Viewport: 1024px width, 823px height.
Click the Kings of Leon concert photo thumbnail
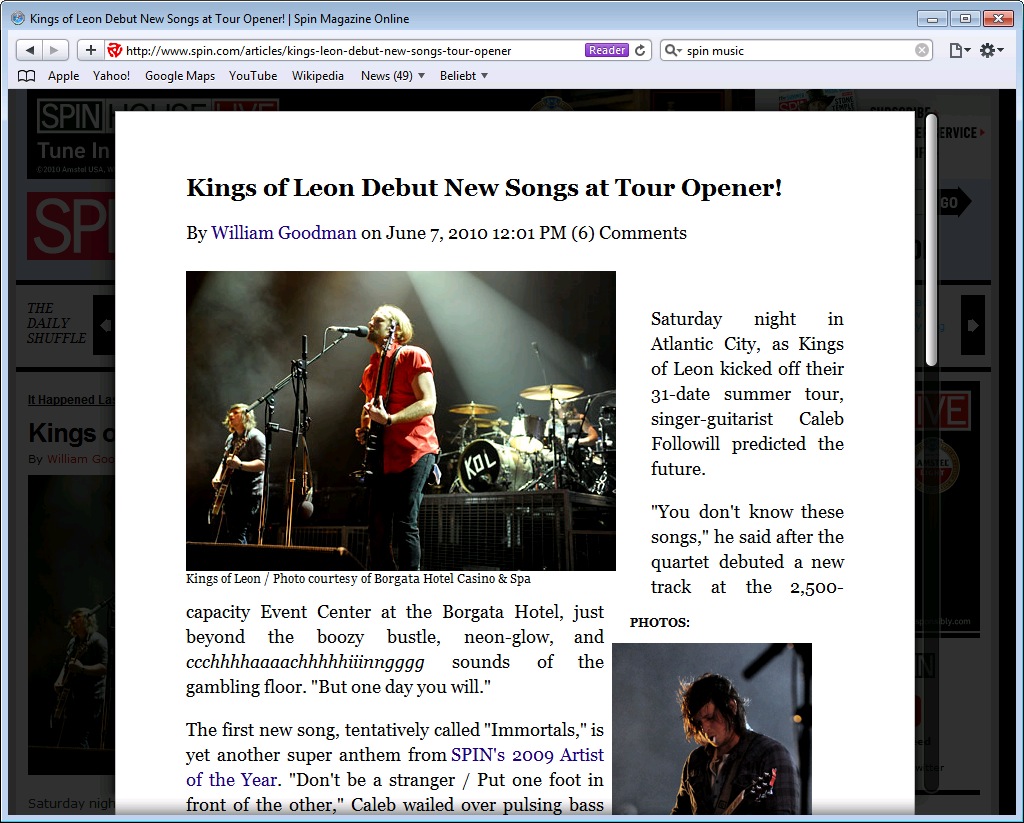tap(400, 420)
